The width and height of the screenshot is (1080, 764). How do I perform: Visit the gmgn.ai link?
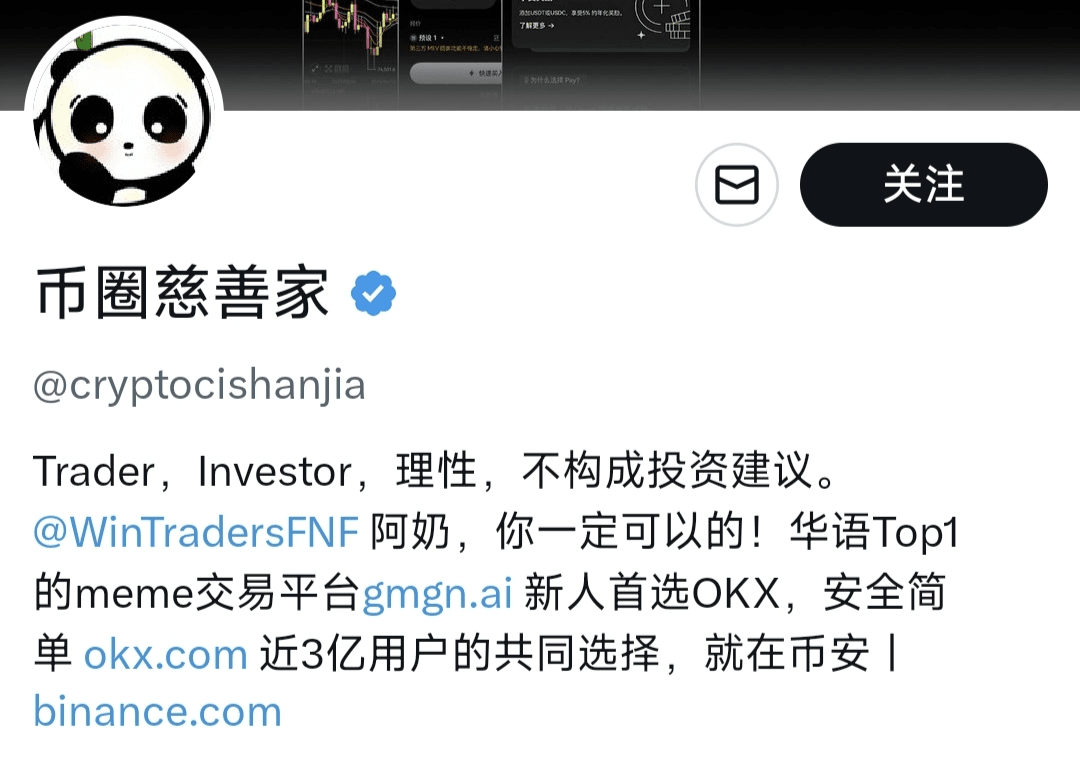coord(437,593)
